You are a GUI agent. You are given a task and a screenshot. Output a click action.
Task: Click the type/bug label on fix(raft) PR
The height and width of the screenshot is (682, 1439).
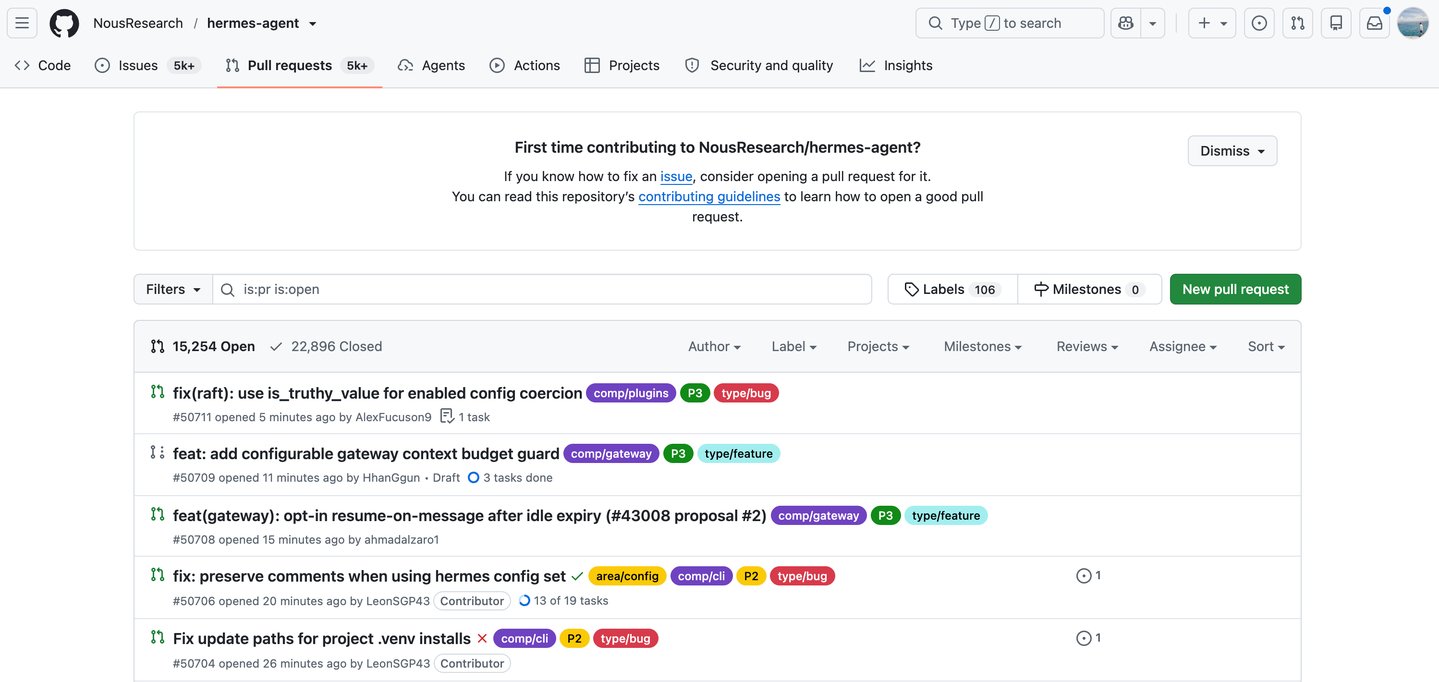point(746,393)
